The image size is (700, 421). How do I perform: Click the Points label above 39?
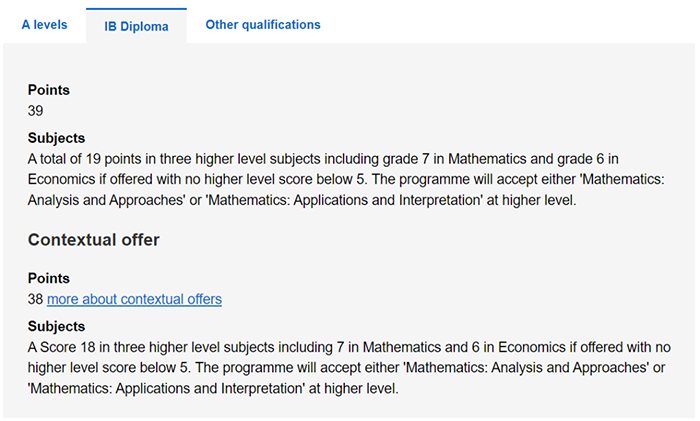pyautogui.click(x=49, y=90)
